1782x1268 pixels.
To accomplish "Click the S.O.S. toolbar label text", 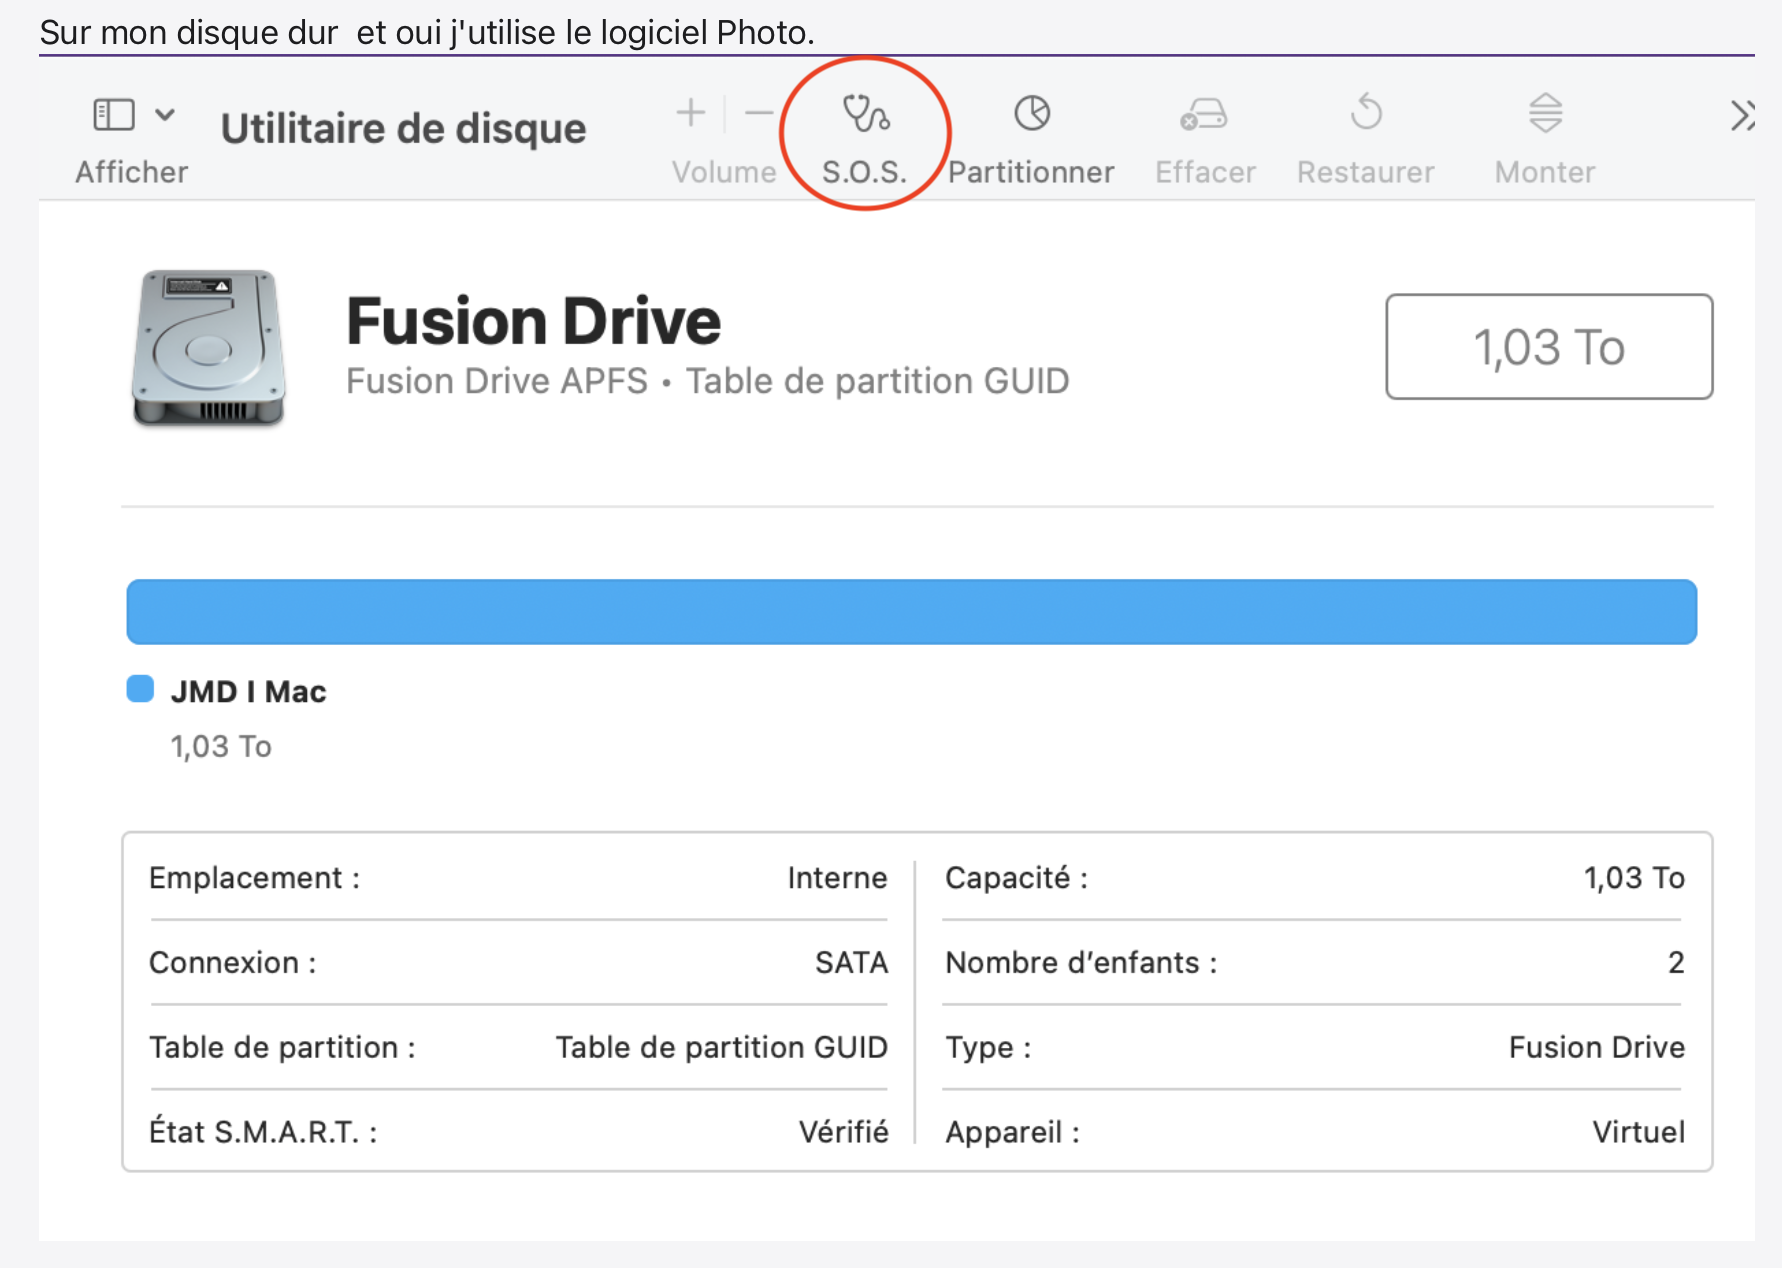I will point(864,172).
